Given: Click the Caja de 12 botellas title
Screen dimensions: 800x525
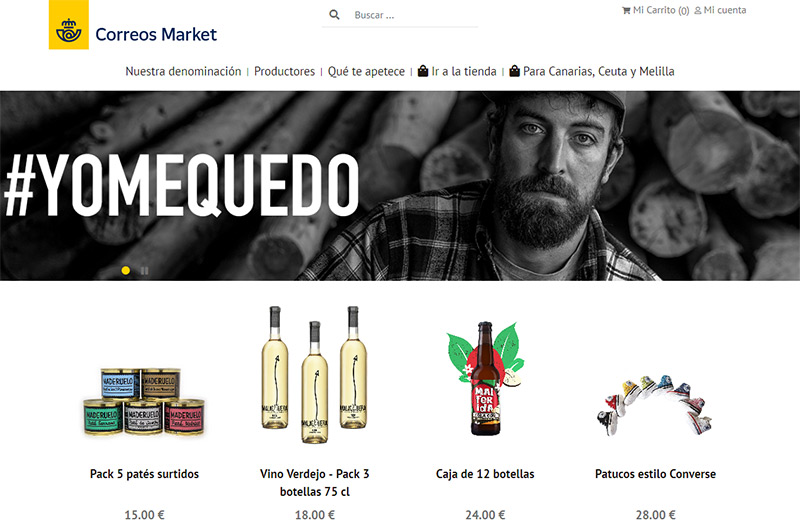Looking at the screenshot, I should click(485, 474).
